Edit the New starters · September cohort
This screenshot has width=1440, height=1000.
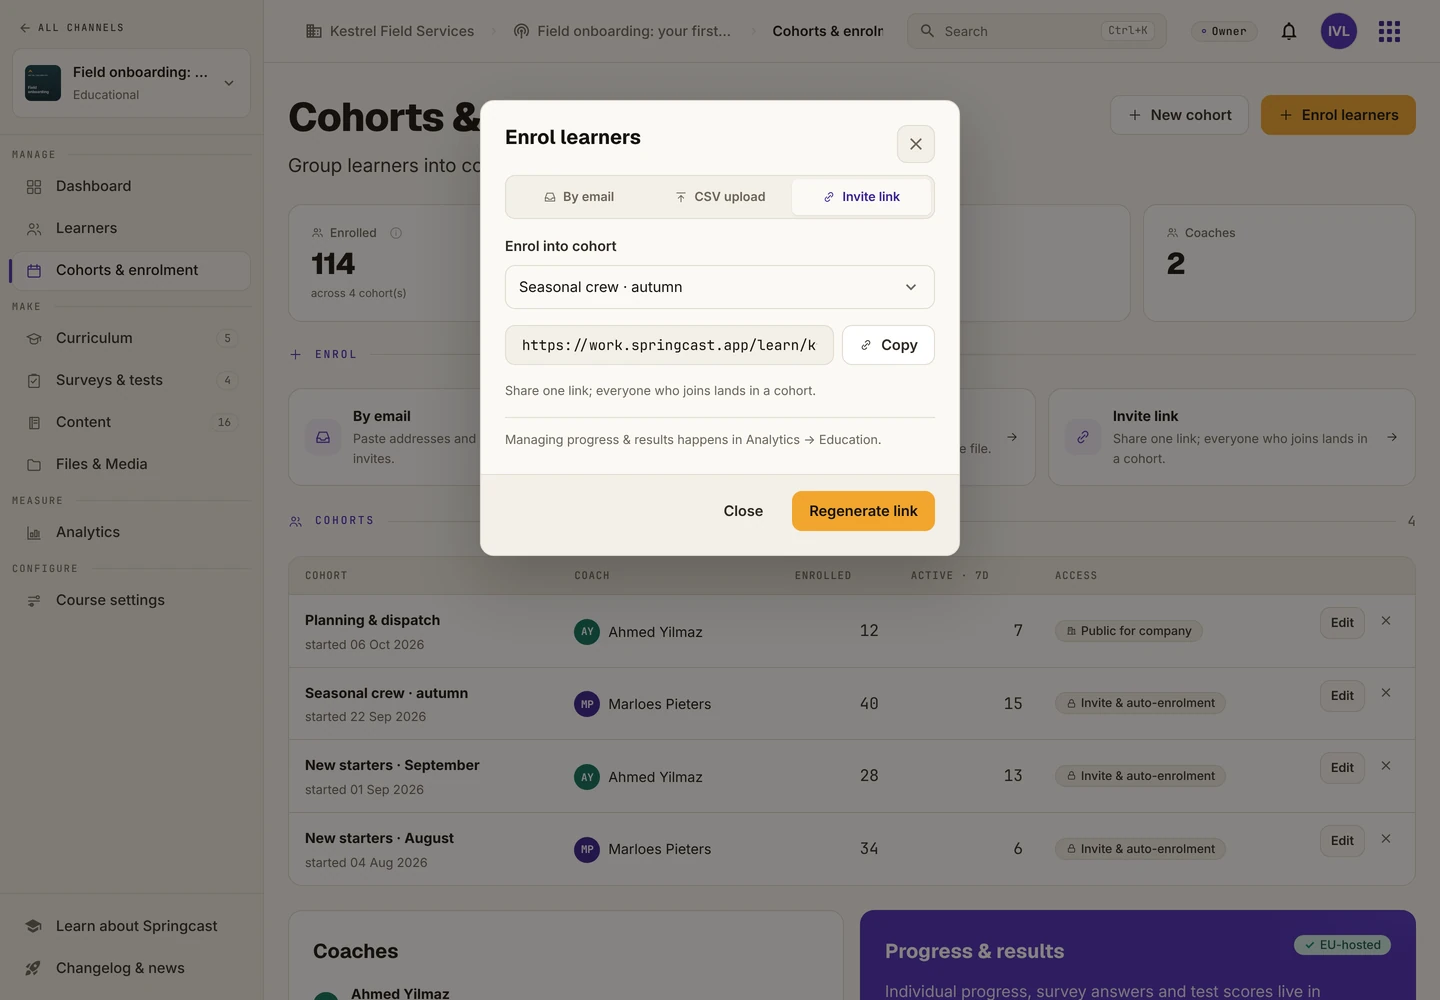[1342, 768]
